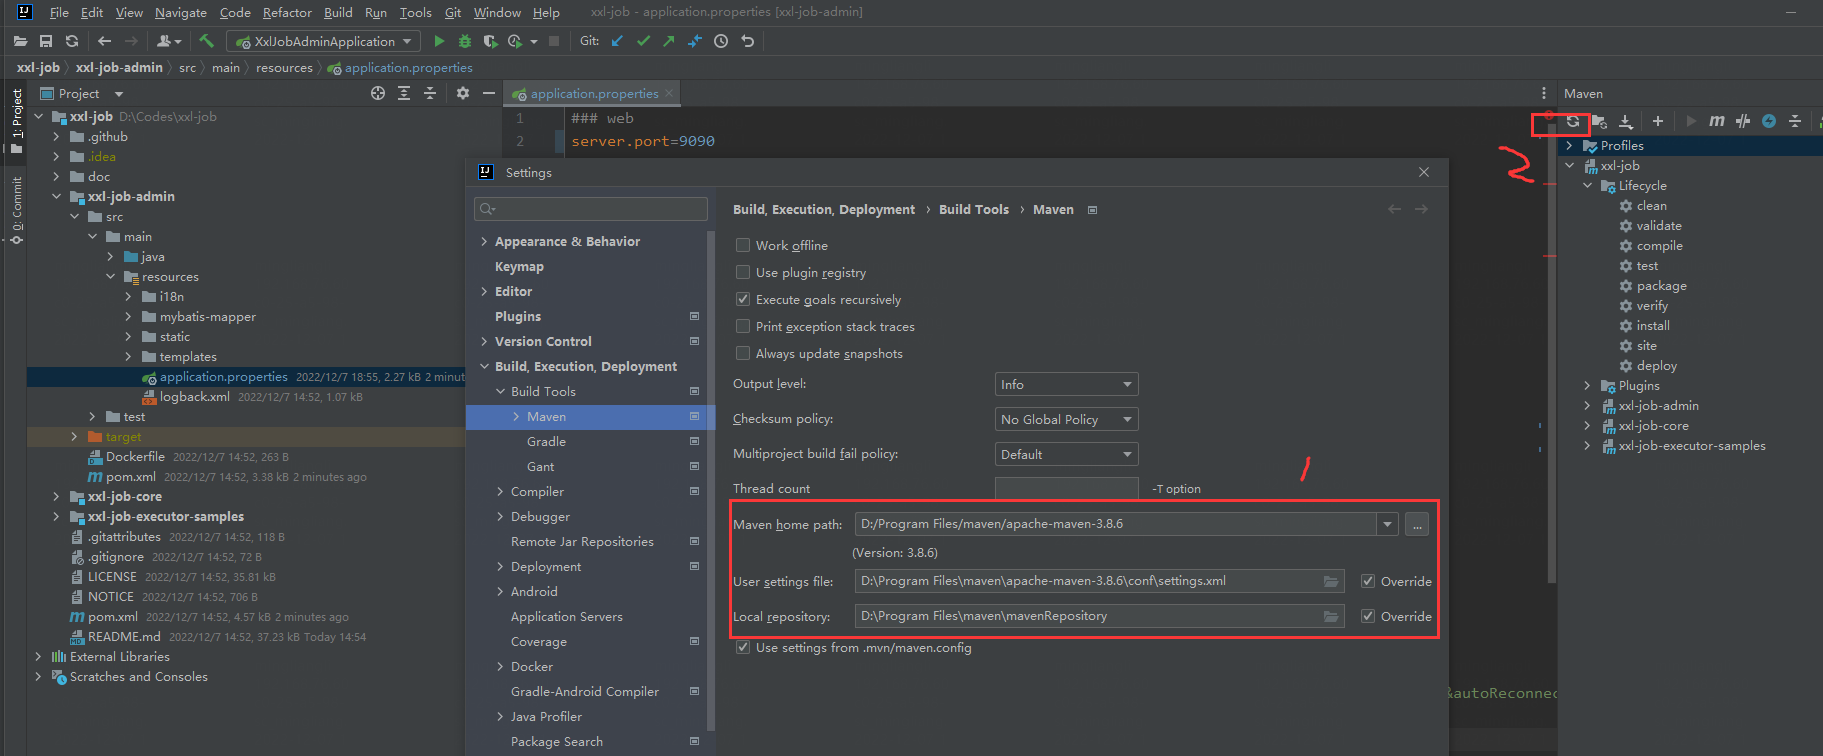Click Git Update Project blue arrow icon
Screen dimensions: 1823x756
tap(617, 41)
